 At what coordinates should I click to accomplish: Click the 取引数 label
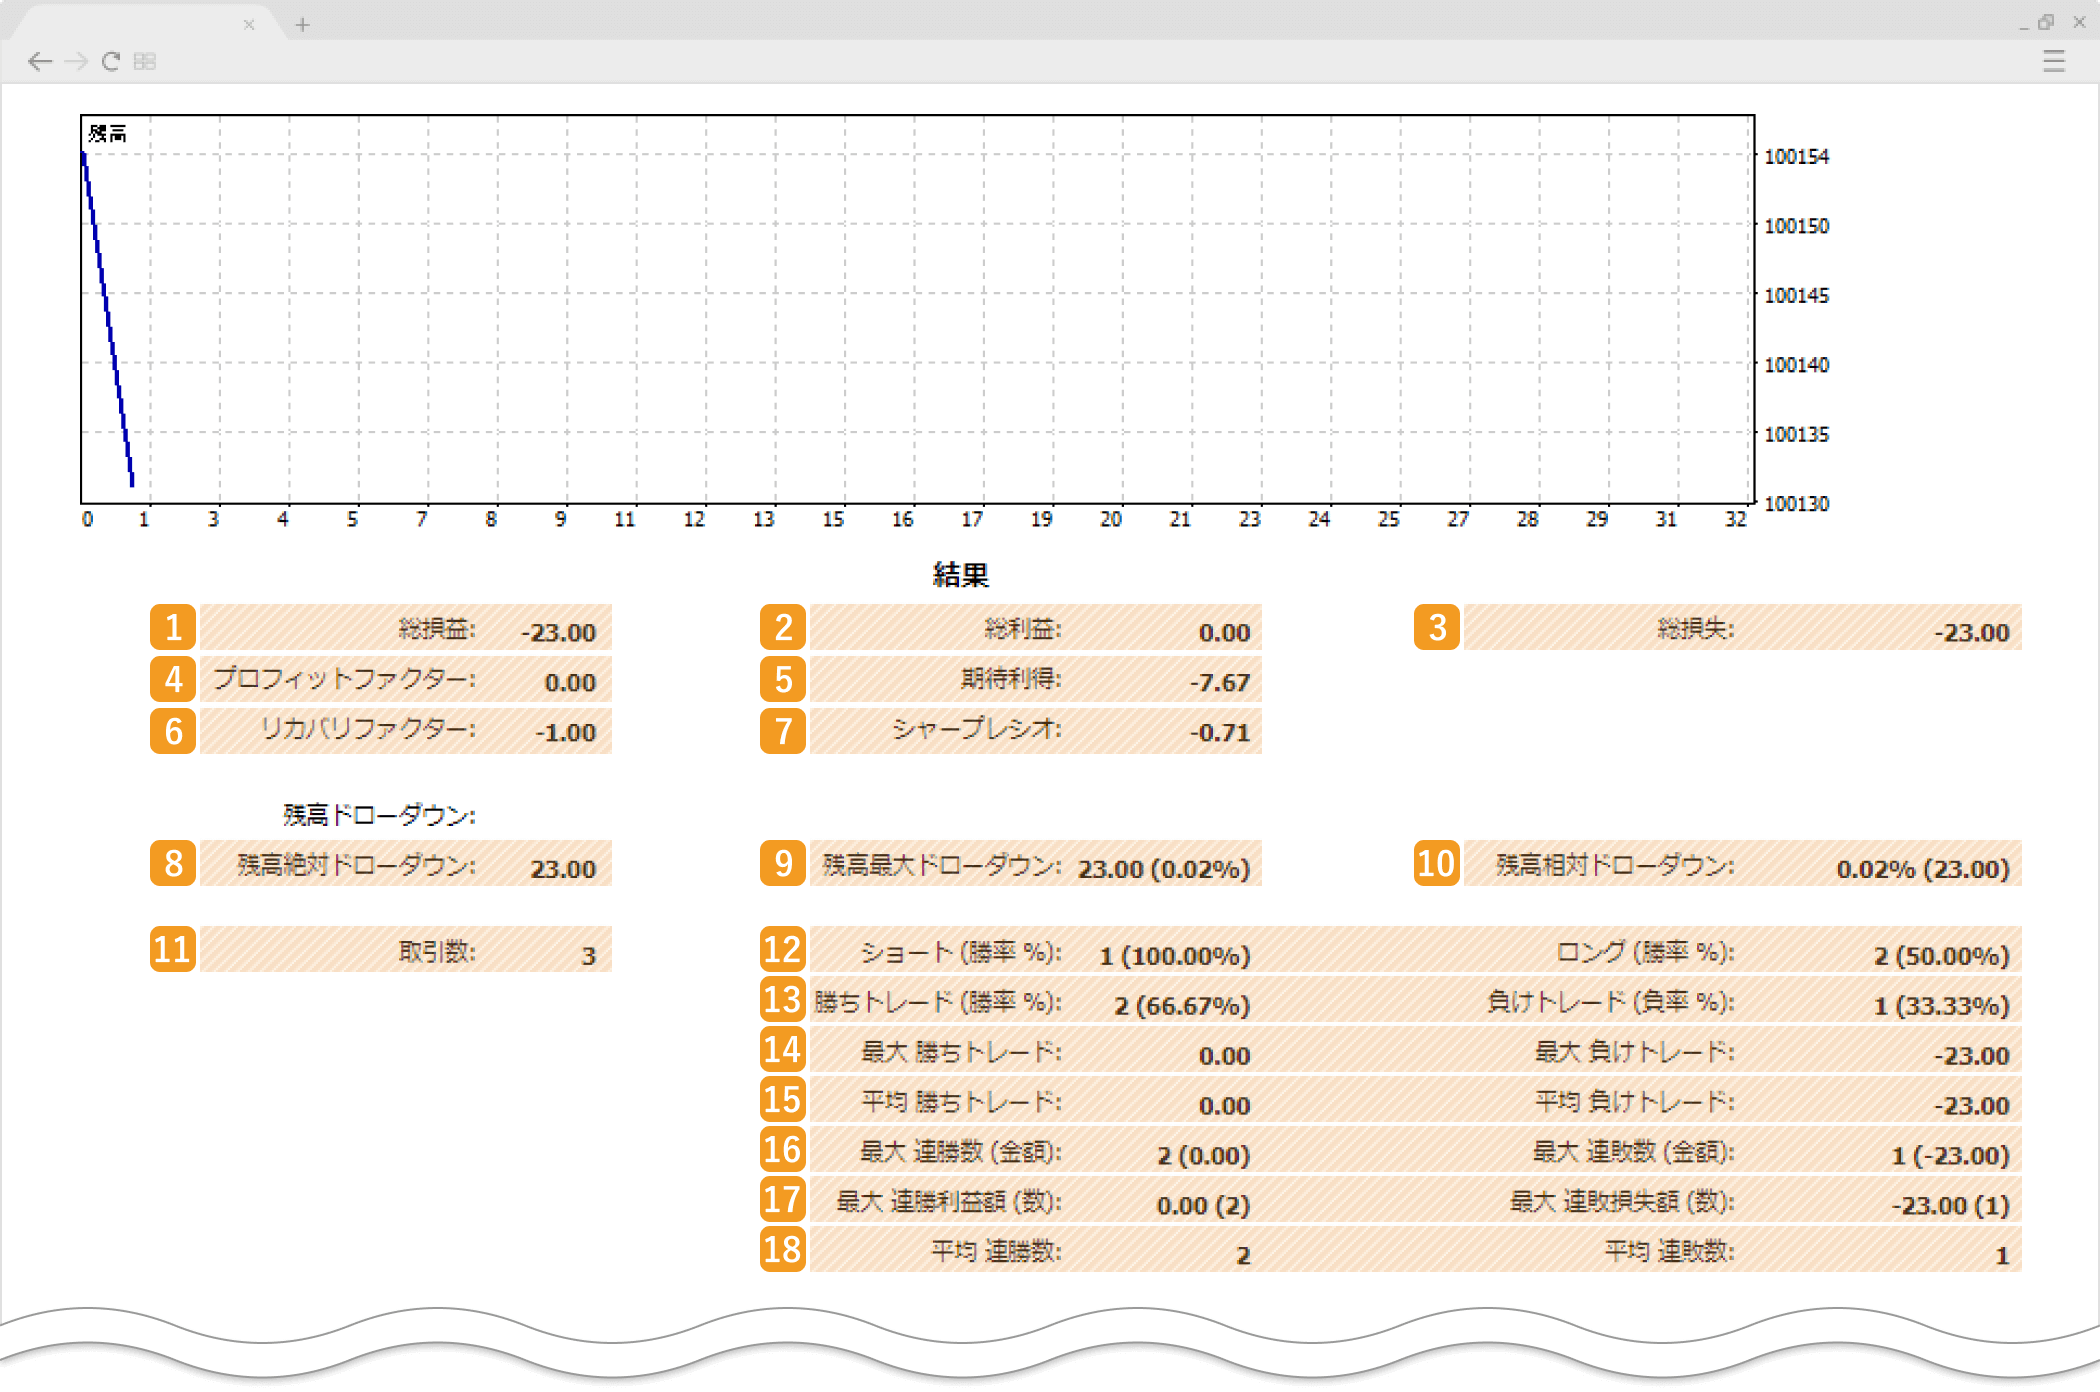(437, 951)
